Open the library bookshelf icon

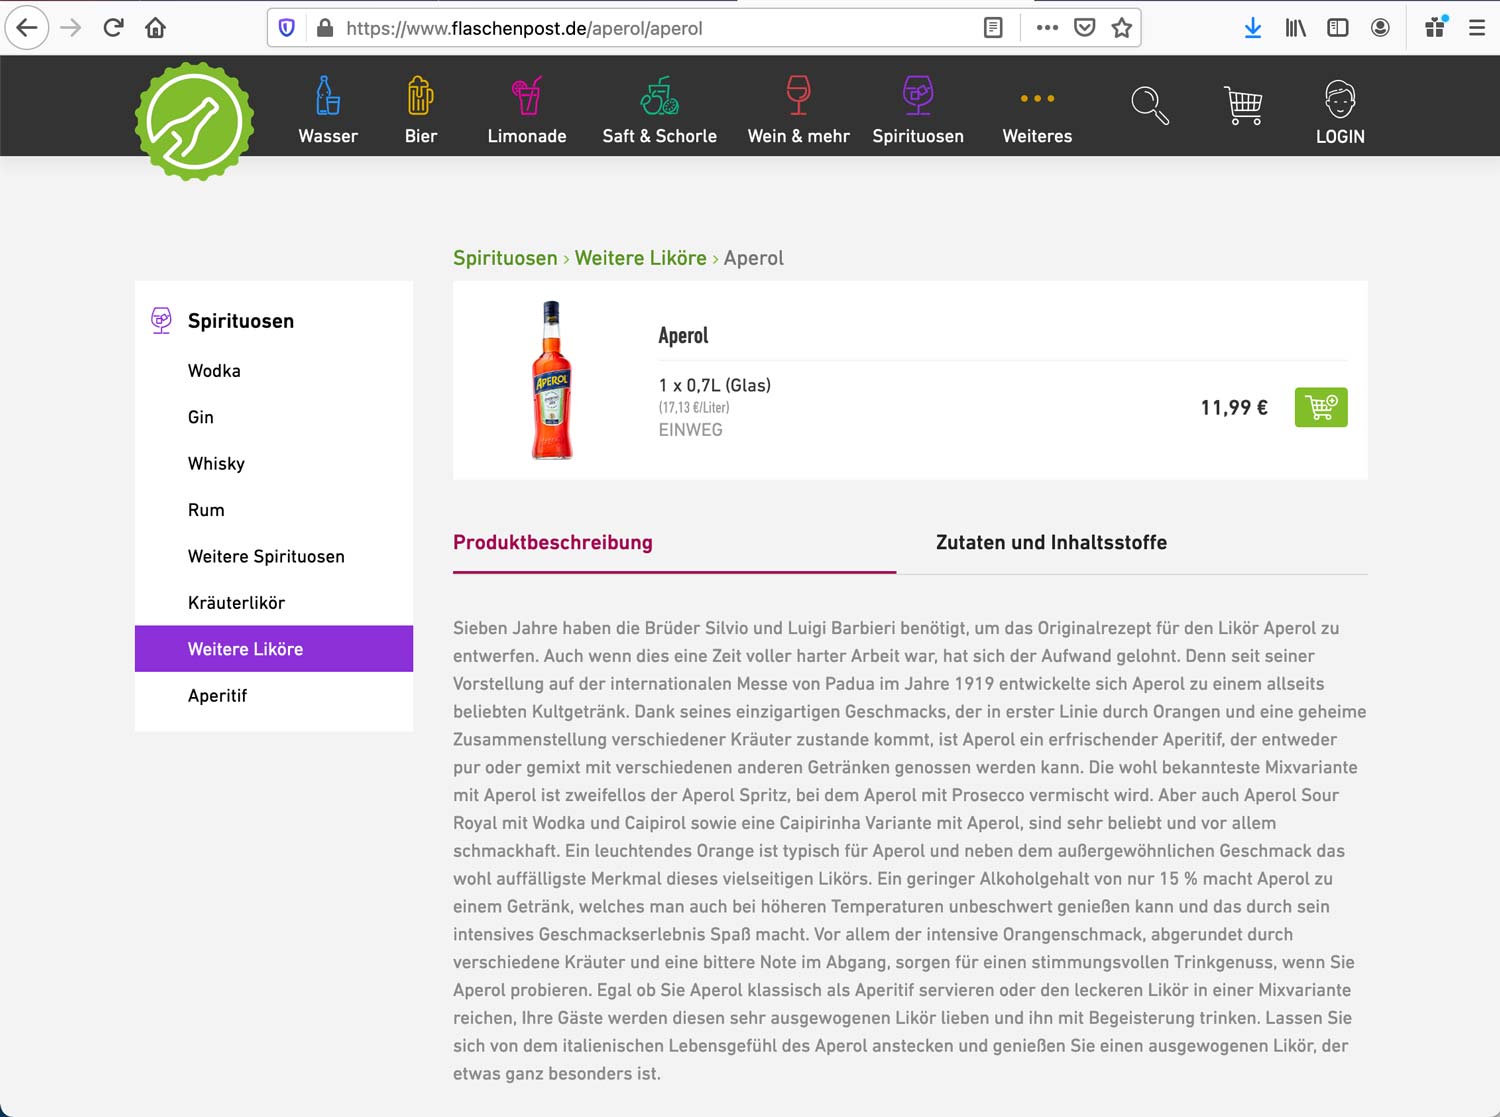click(x=1295, y=28)
